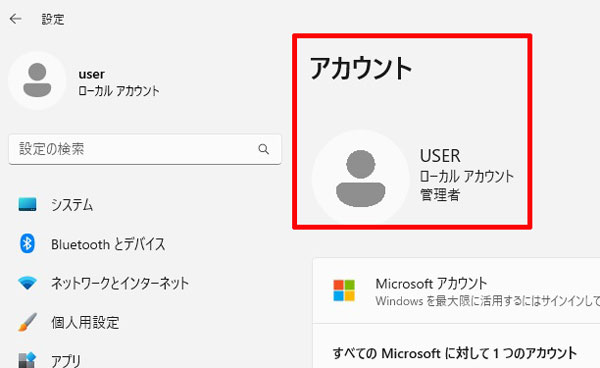This screenshot has height=368, width=600.
Task: Click sidebar user name 'user'
Action: tap(91, 74)
